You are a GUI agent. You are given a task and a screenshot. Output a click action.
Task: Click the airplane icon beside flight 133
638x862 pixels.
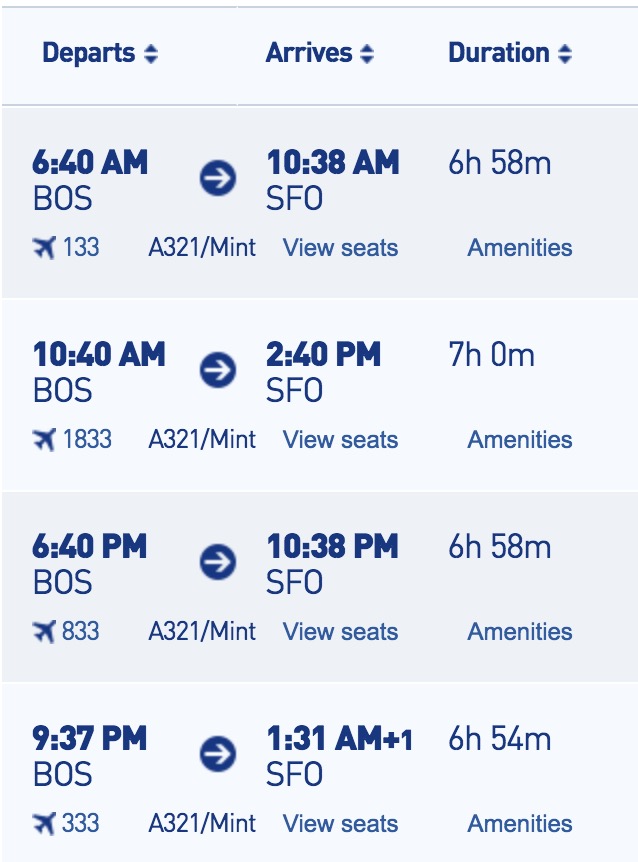point(44,247)
